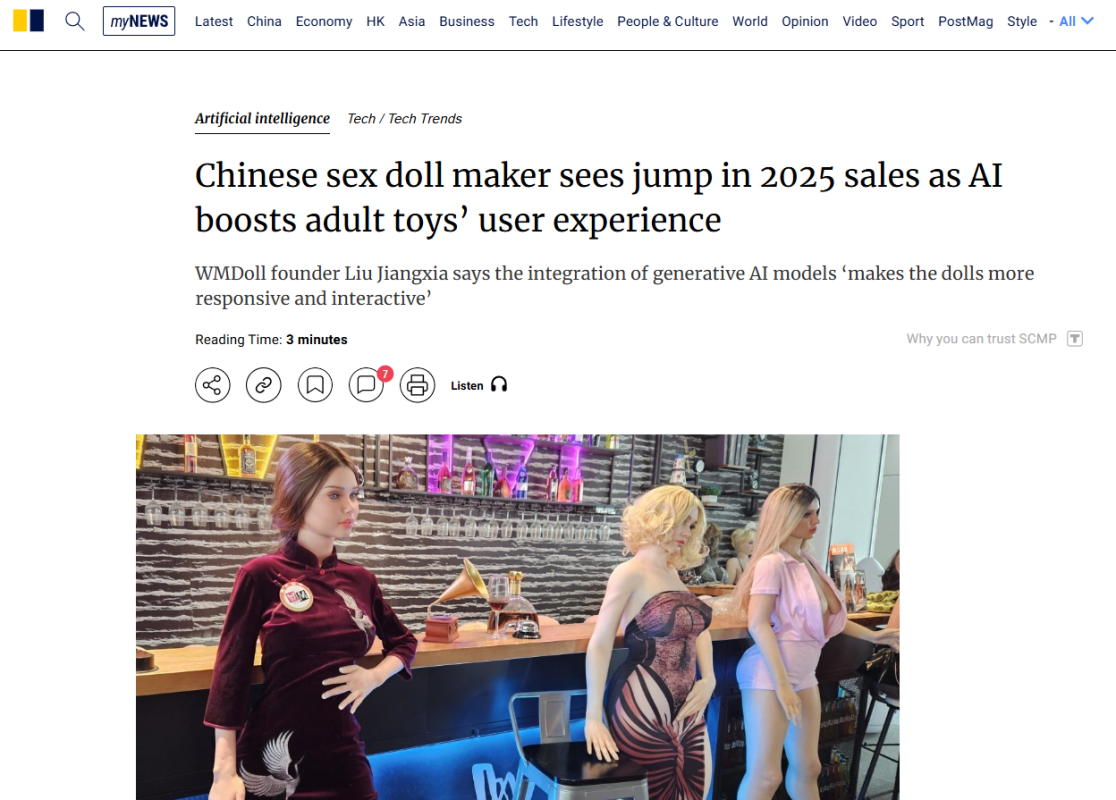Click the Artificial intelligence topic link
This screenshot has width=1116, height=800.
point(263,119)
